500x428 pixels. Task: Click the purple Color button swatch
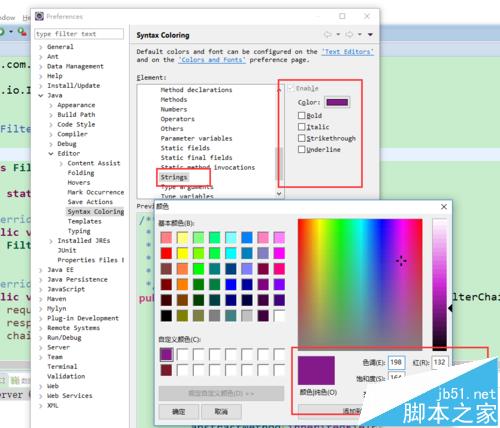tap(337, 102)
